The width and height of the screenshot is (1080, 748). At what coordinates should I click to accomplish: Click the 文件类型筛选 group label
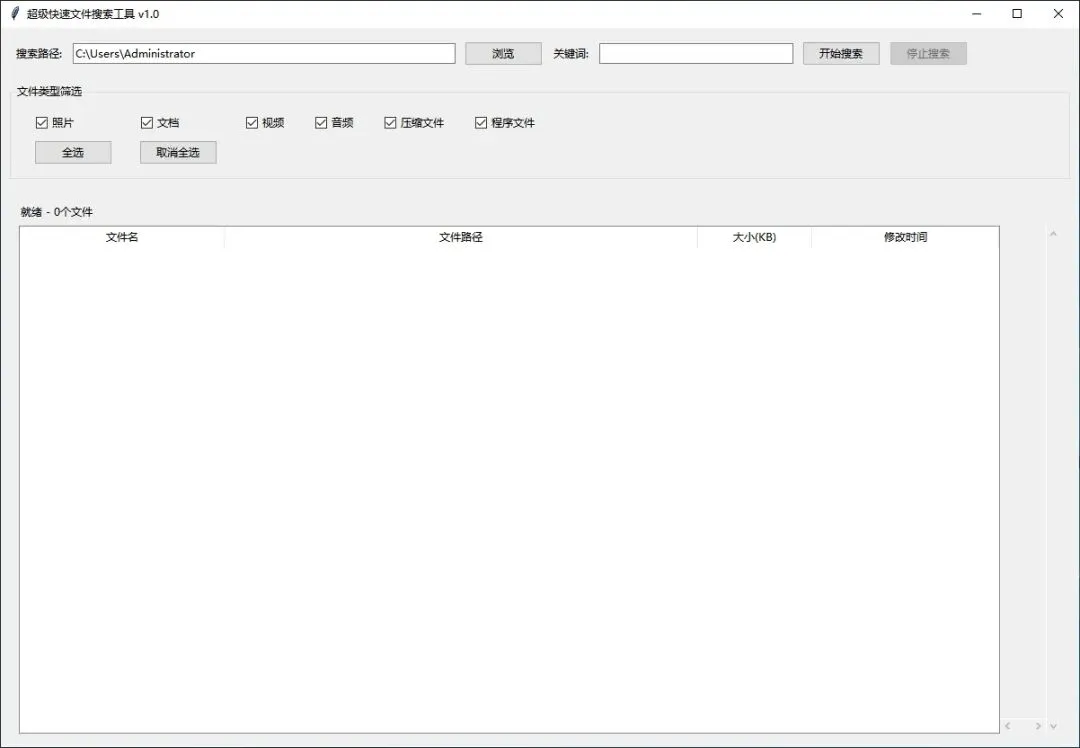click(49, 91)
